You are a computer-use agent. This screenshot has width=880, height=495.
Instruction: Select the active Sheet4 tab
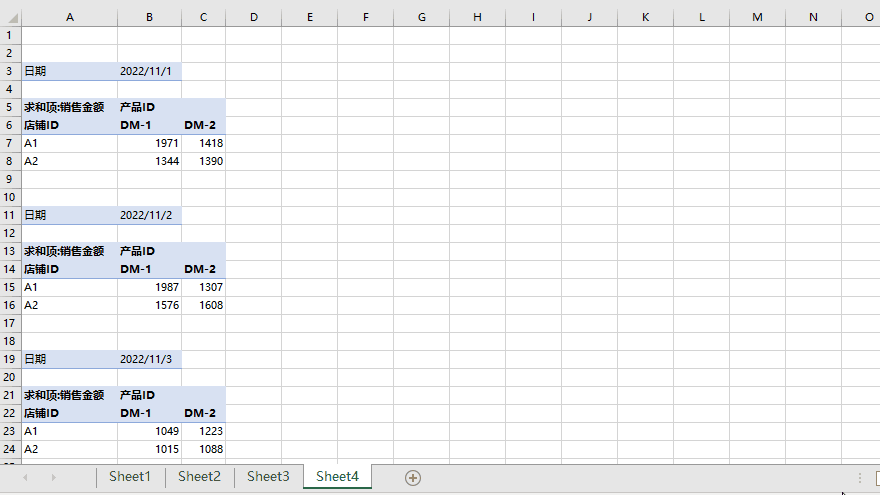pos(337,476)
